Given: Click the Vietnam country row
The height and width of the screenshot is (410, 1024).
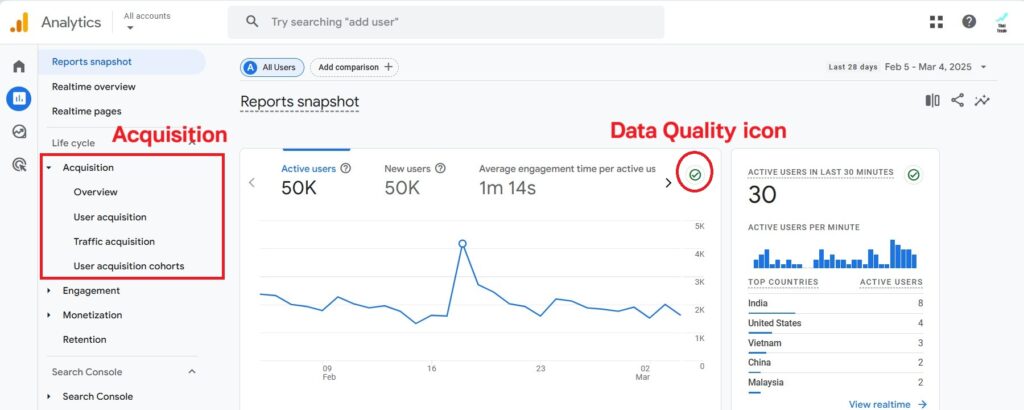Looking at the screenshot, I should [835, 343].
